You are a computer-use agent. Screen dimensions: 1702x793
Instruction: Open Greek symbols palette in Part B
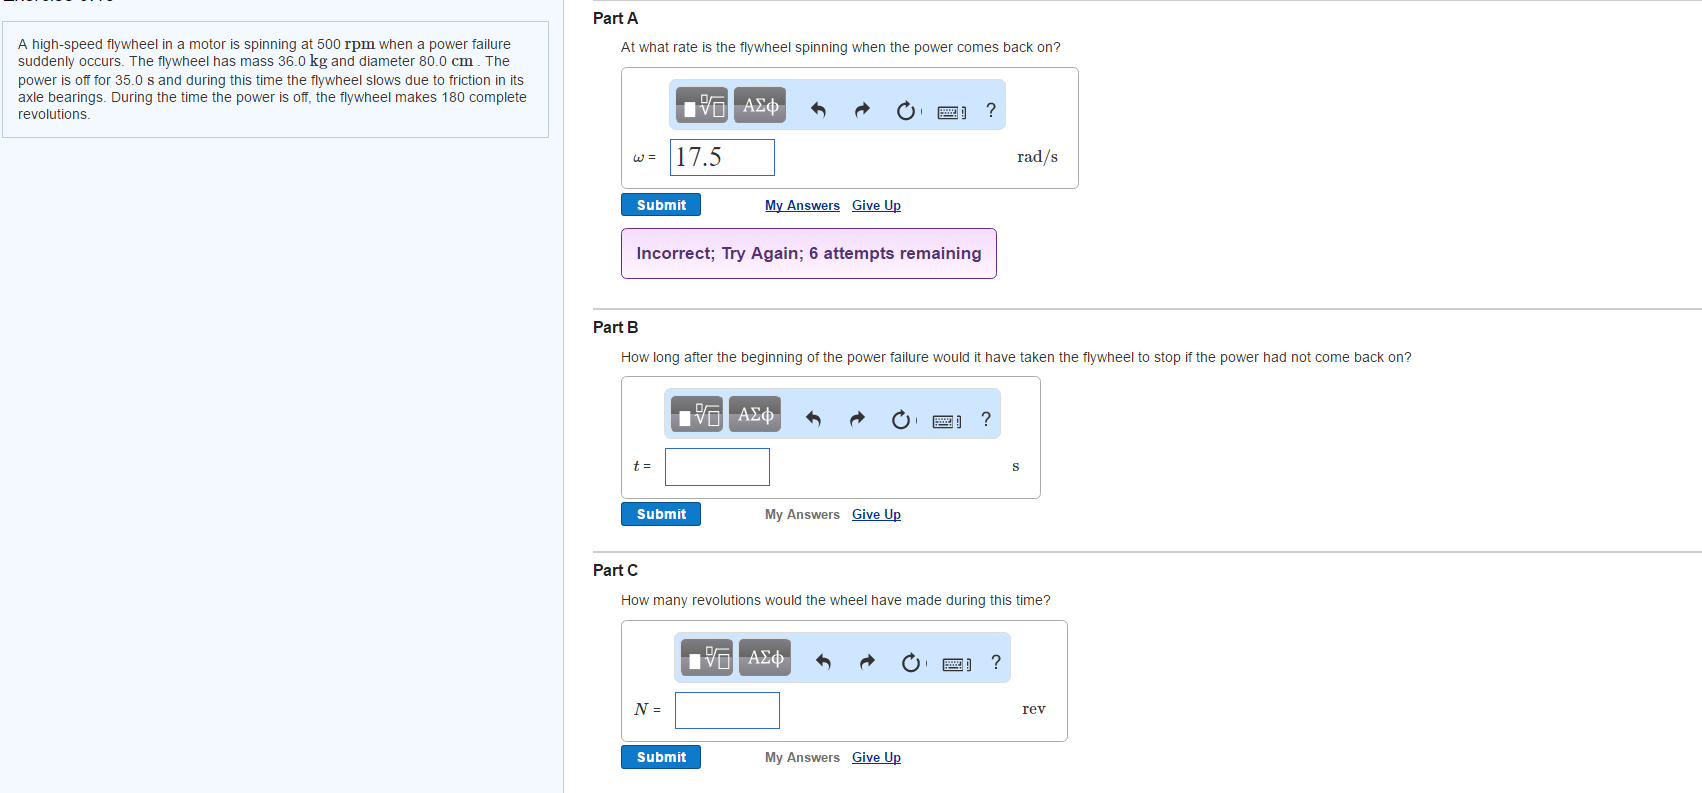[x=755, y=415]
